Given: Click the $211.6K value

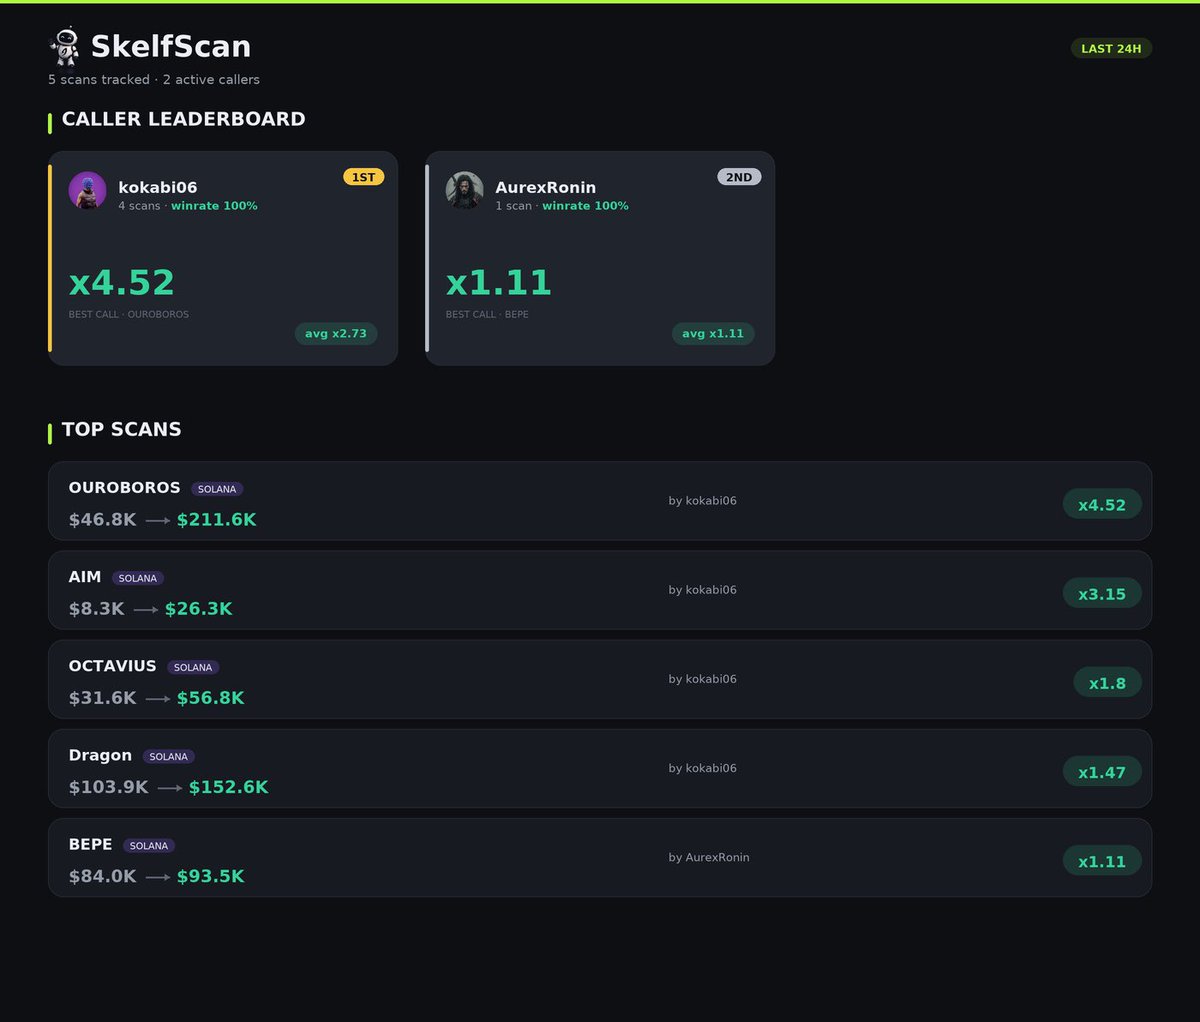Looking at the screenshot, I should click(217, 520).
